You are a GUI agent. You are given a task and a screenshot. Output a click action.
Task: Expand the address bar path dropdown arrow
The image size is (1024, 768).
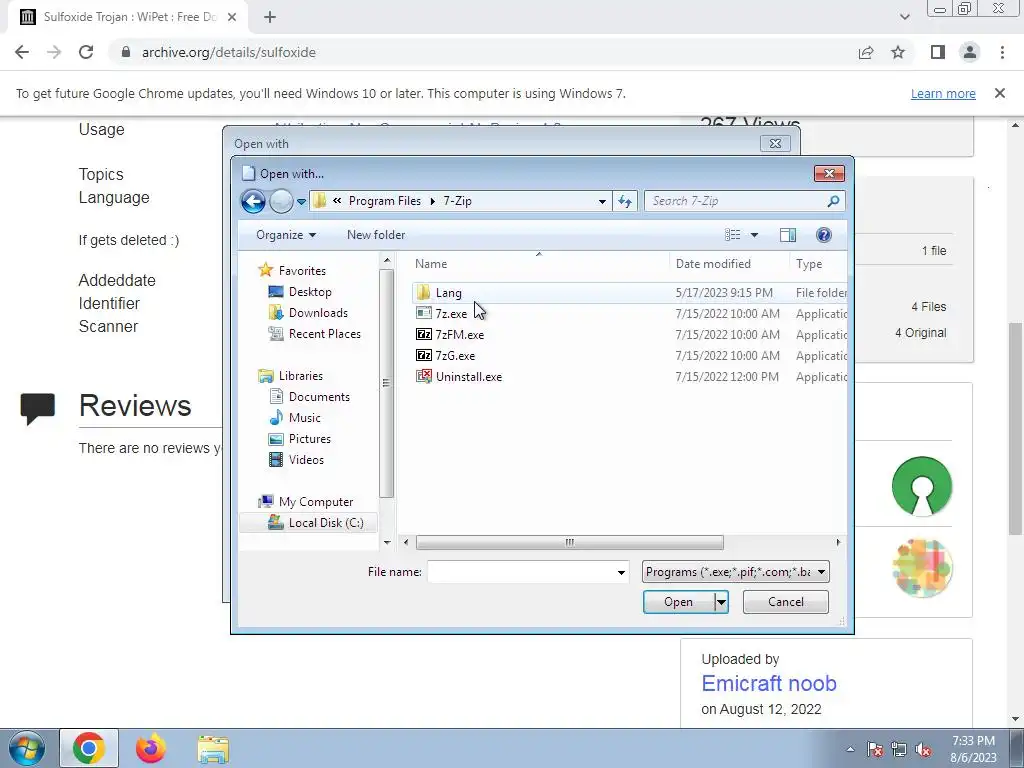pos(602,201)
